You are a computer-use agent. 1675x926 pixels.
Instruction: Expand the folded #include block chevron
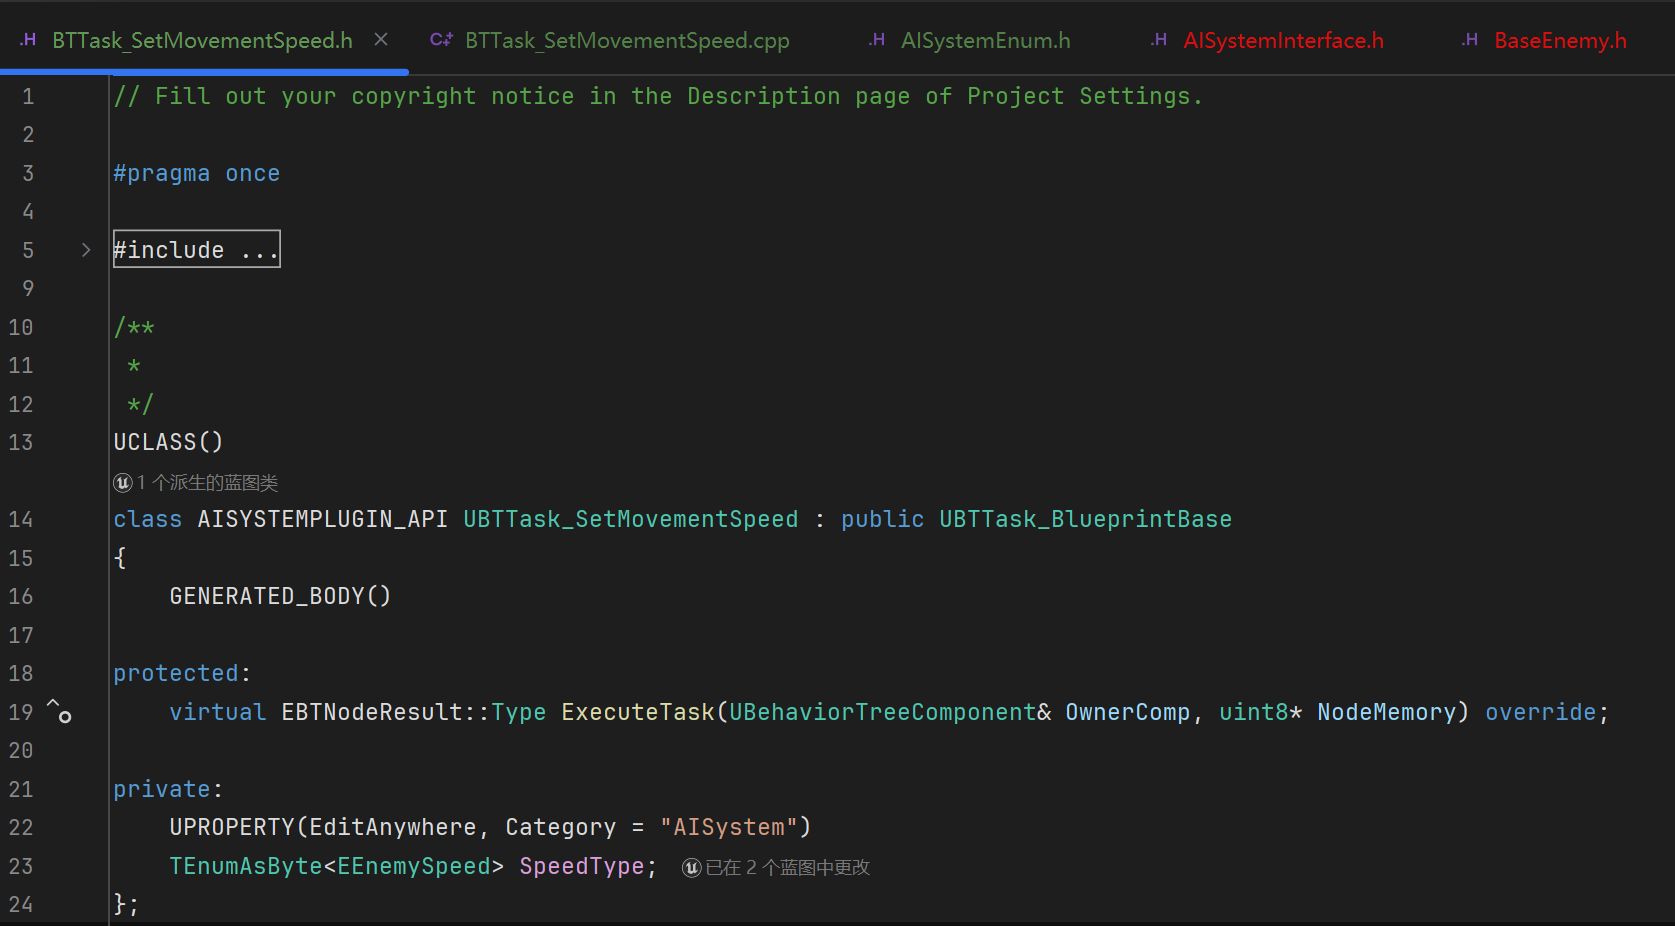[x=86, y=250]
